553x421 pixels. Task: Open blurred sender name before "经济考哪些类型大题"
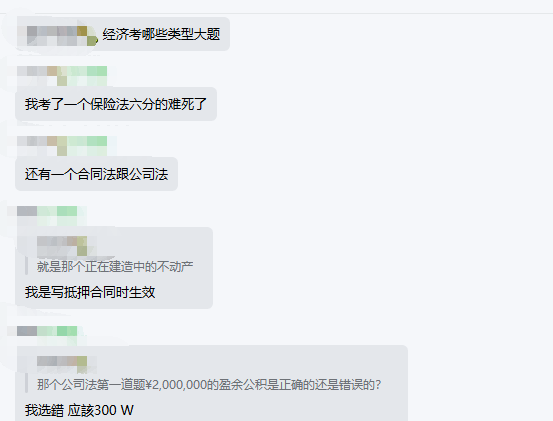52,36
